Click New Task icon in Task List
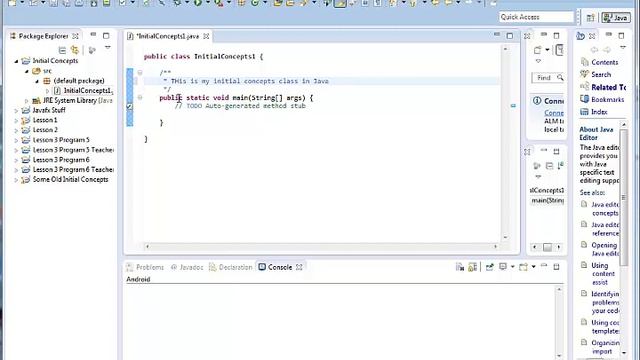The width and height of the screenshot is (640, 360). [538, 50]
